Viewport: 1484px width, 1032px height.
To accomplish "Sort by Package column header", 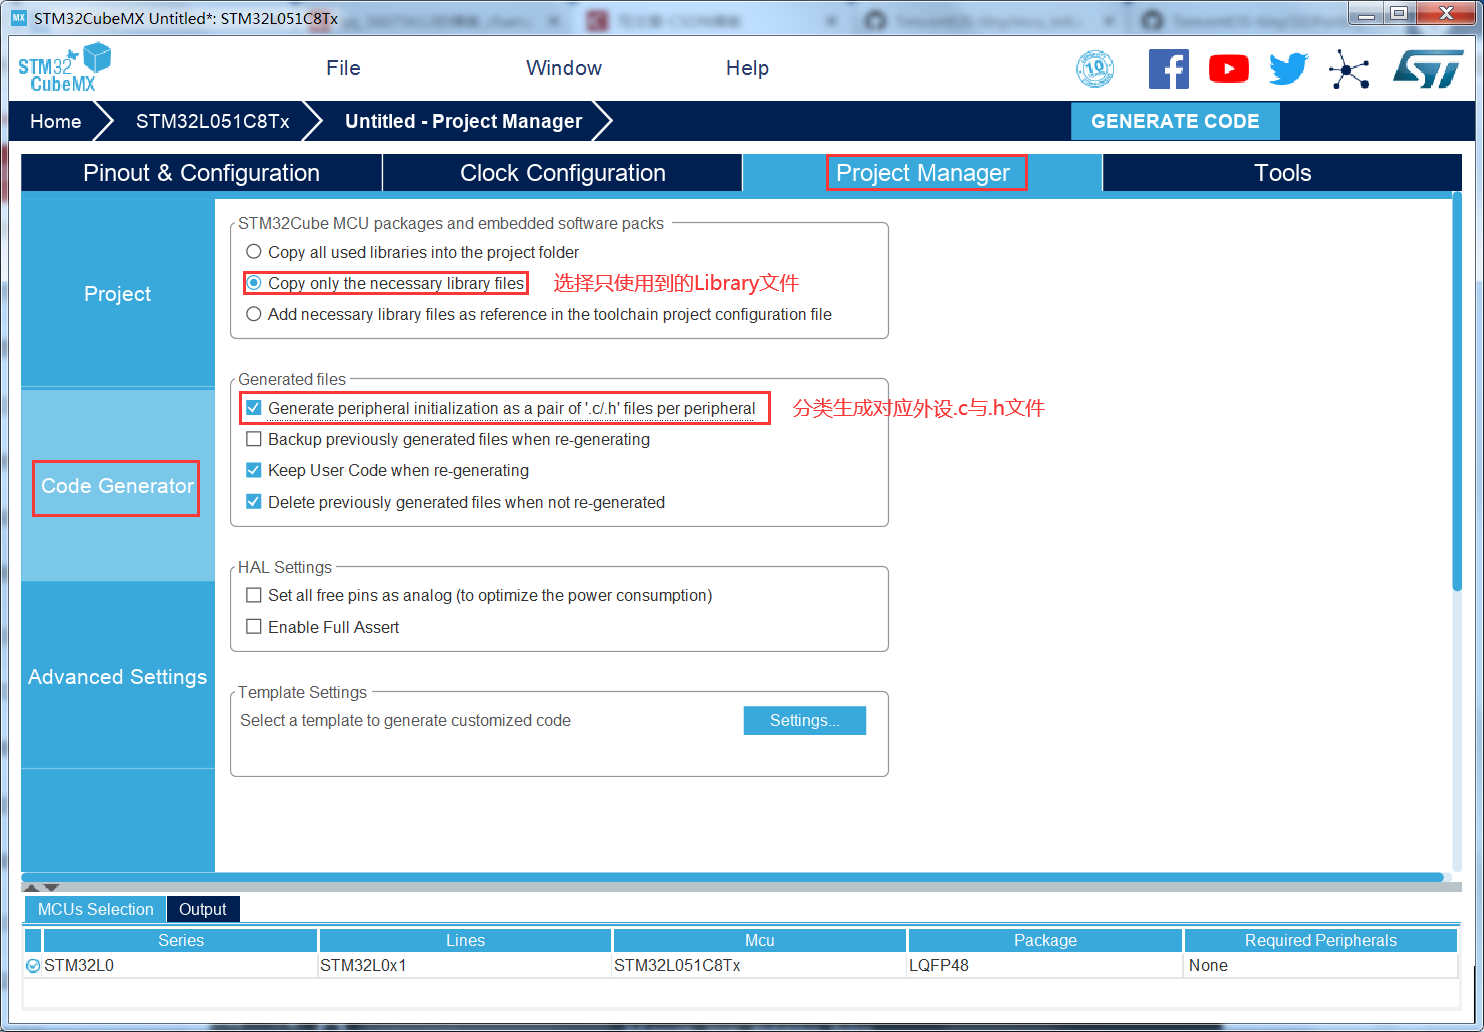I will coord(1045,940).
